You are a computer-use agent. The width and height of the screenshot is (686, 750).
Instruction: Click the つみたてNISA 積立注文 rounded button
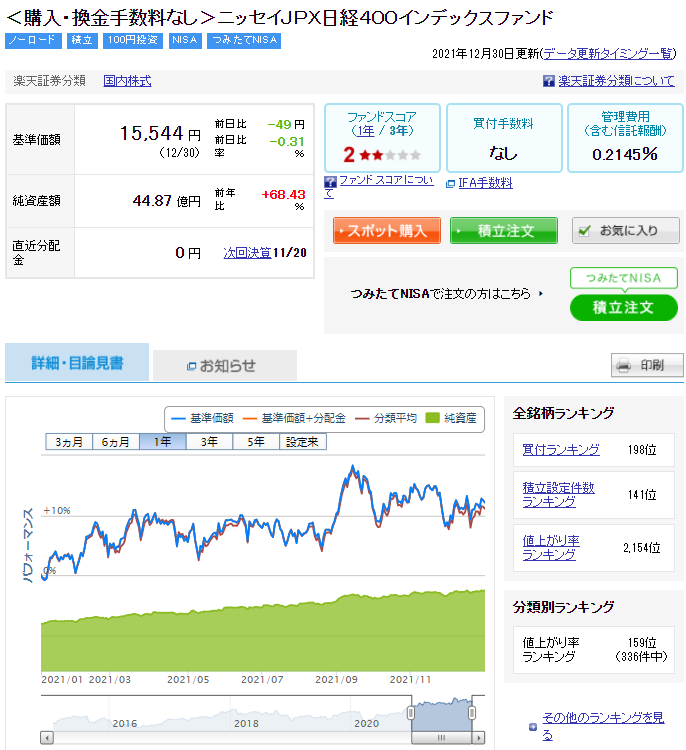[624, 308]
